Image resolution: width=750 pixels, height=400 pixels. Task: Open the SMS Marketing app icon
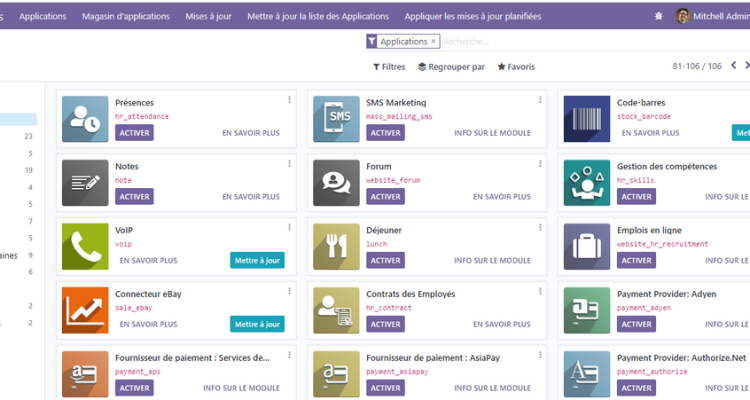coord(336,119)
